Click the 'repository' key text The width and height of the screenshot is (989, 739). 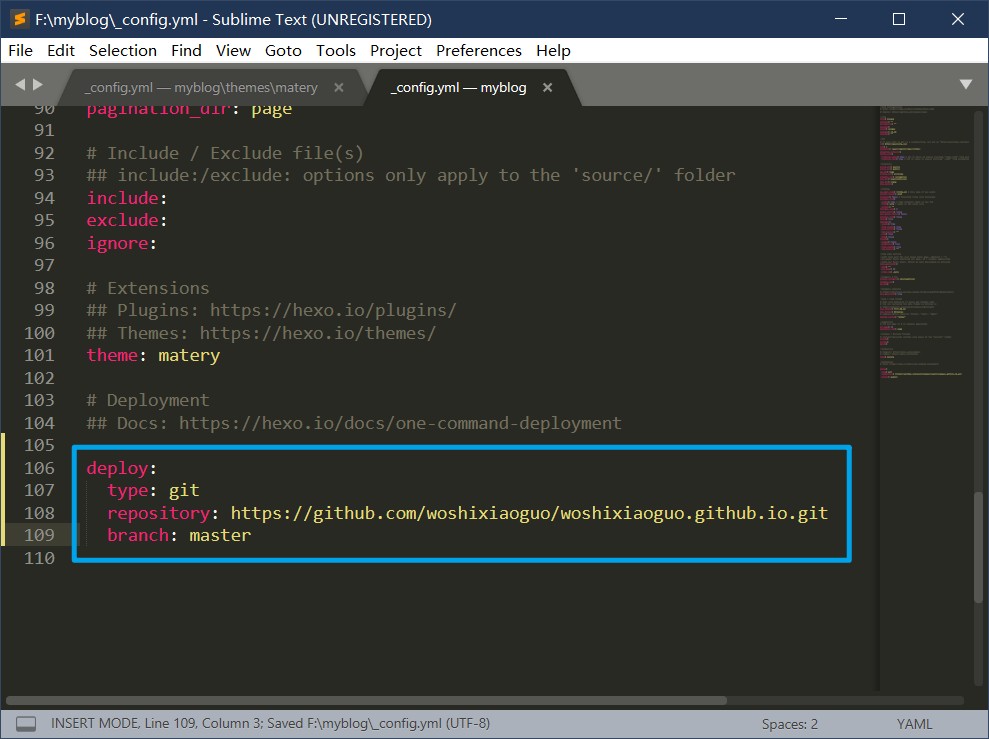(x=158, y=513)
